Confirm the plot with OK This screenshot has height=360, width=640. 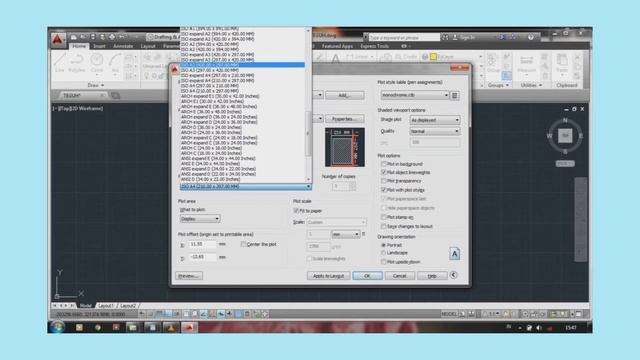pyautogui.click(x=367, y=276)
